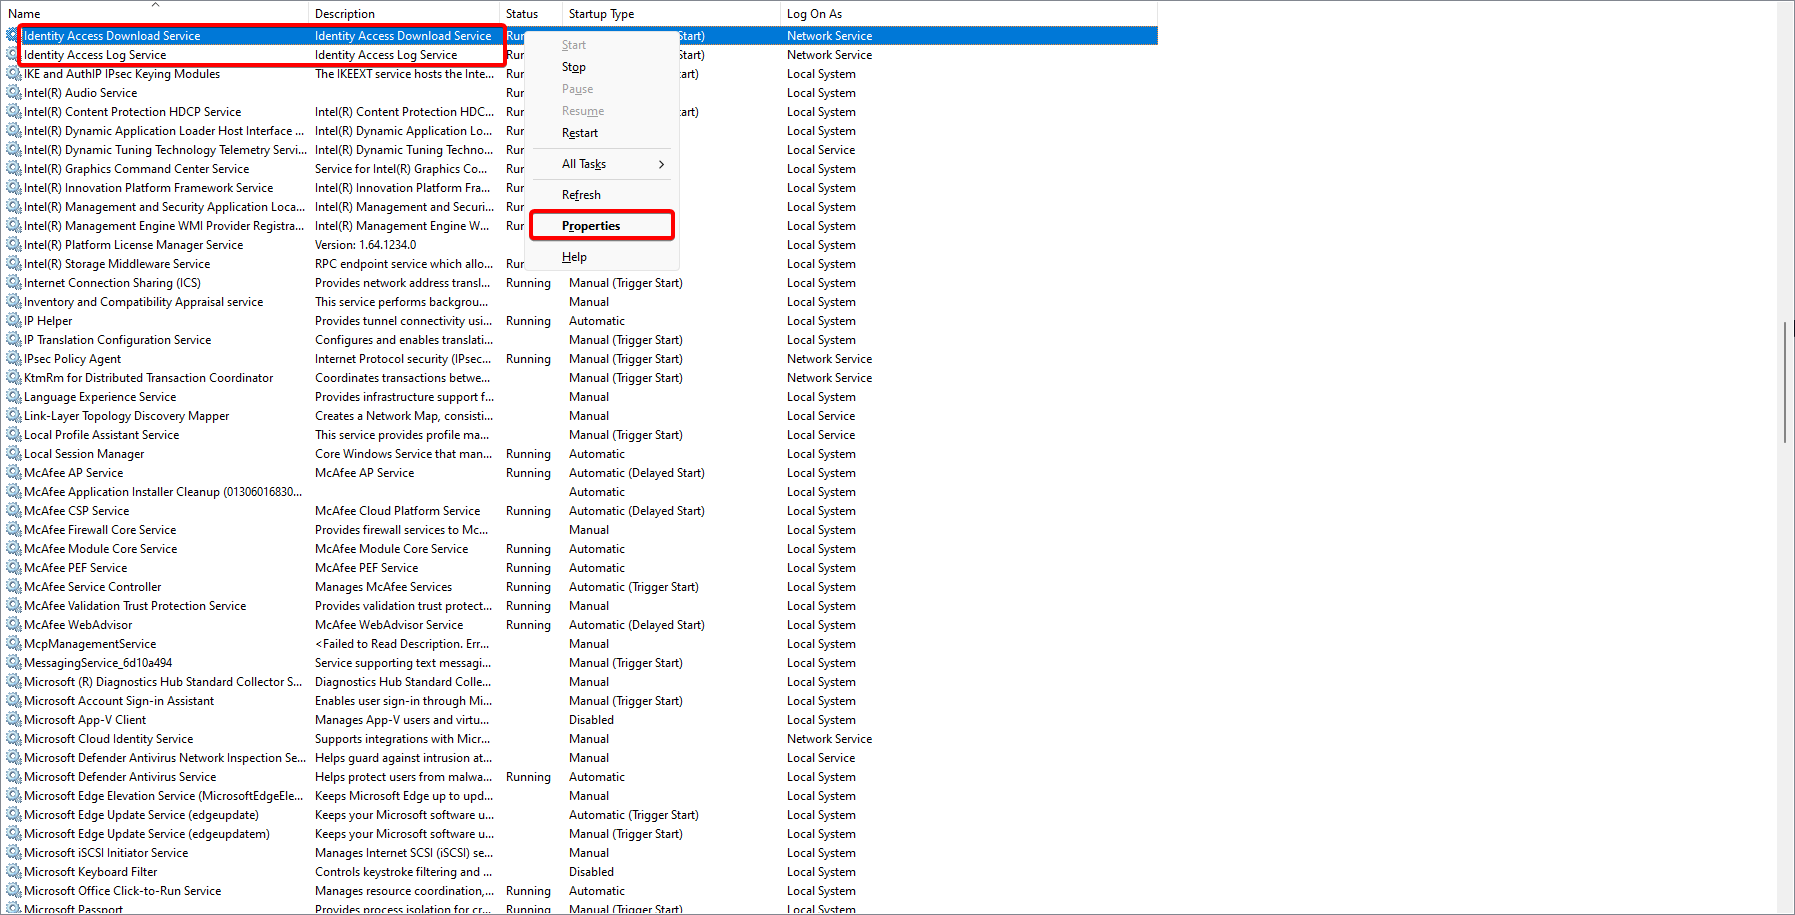Screen dimensions: 1795x915
Task: Click KtmRm for Distributed Transaction Coordinator
Action: [x=148, y=378]
